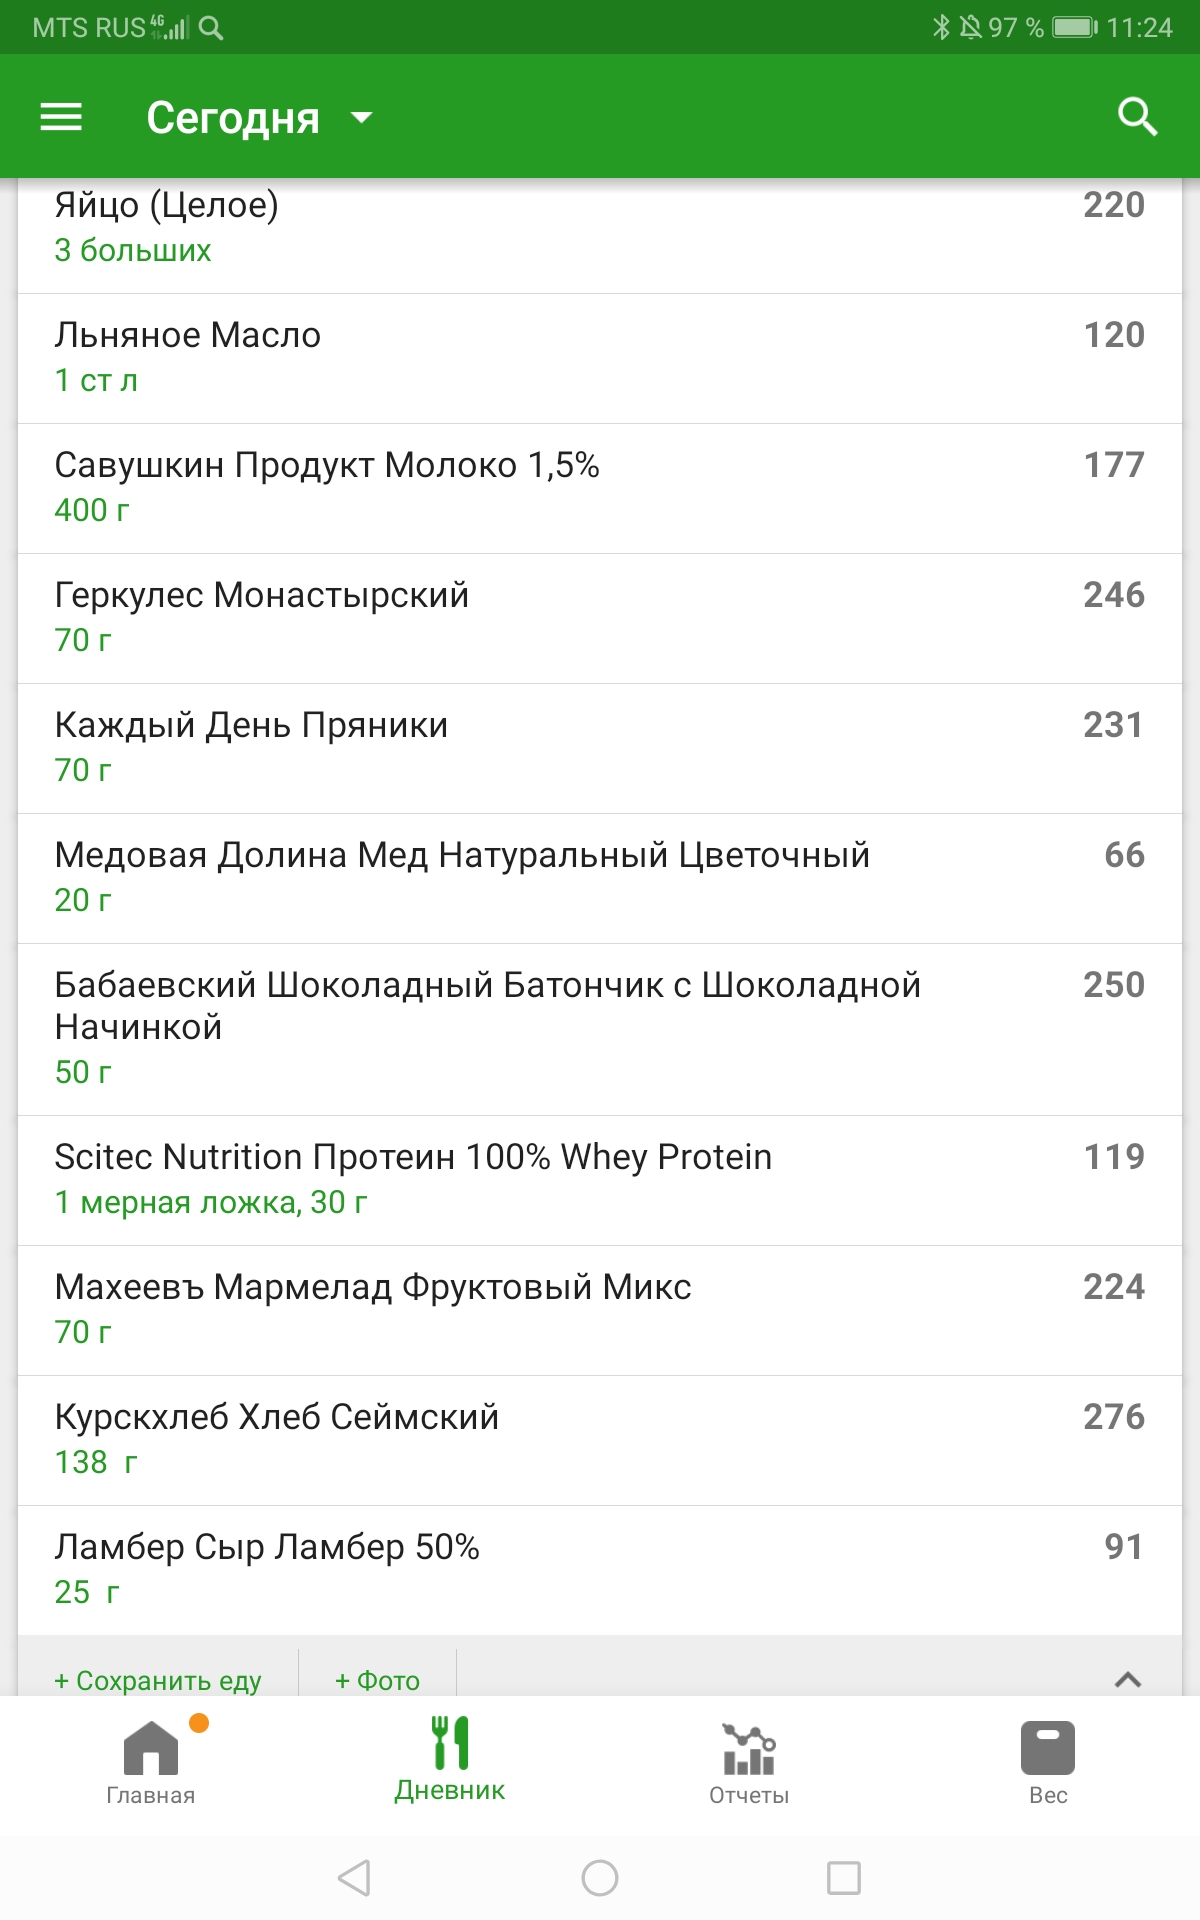Image resolution: width=1200 pixels, height=1920 pixels.
Task: Open the Главная home tab
Action: tap(151, 1762)
